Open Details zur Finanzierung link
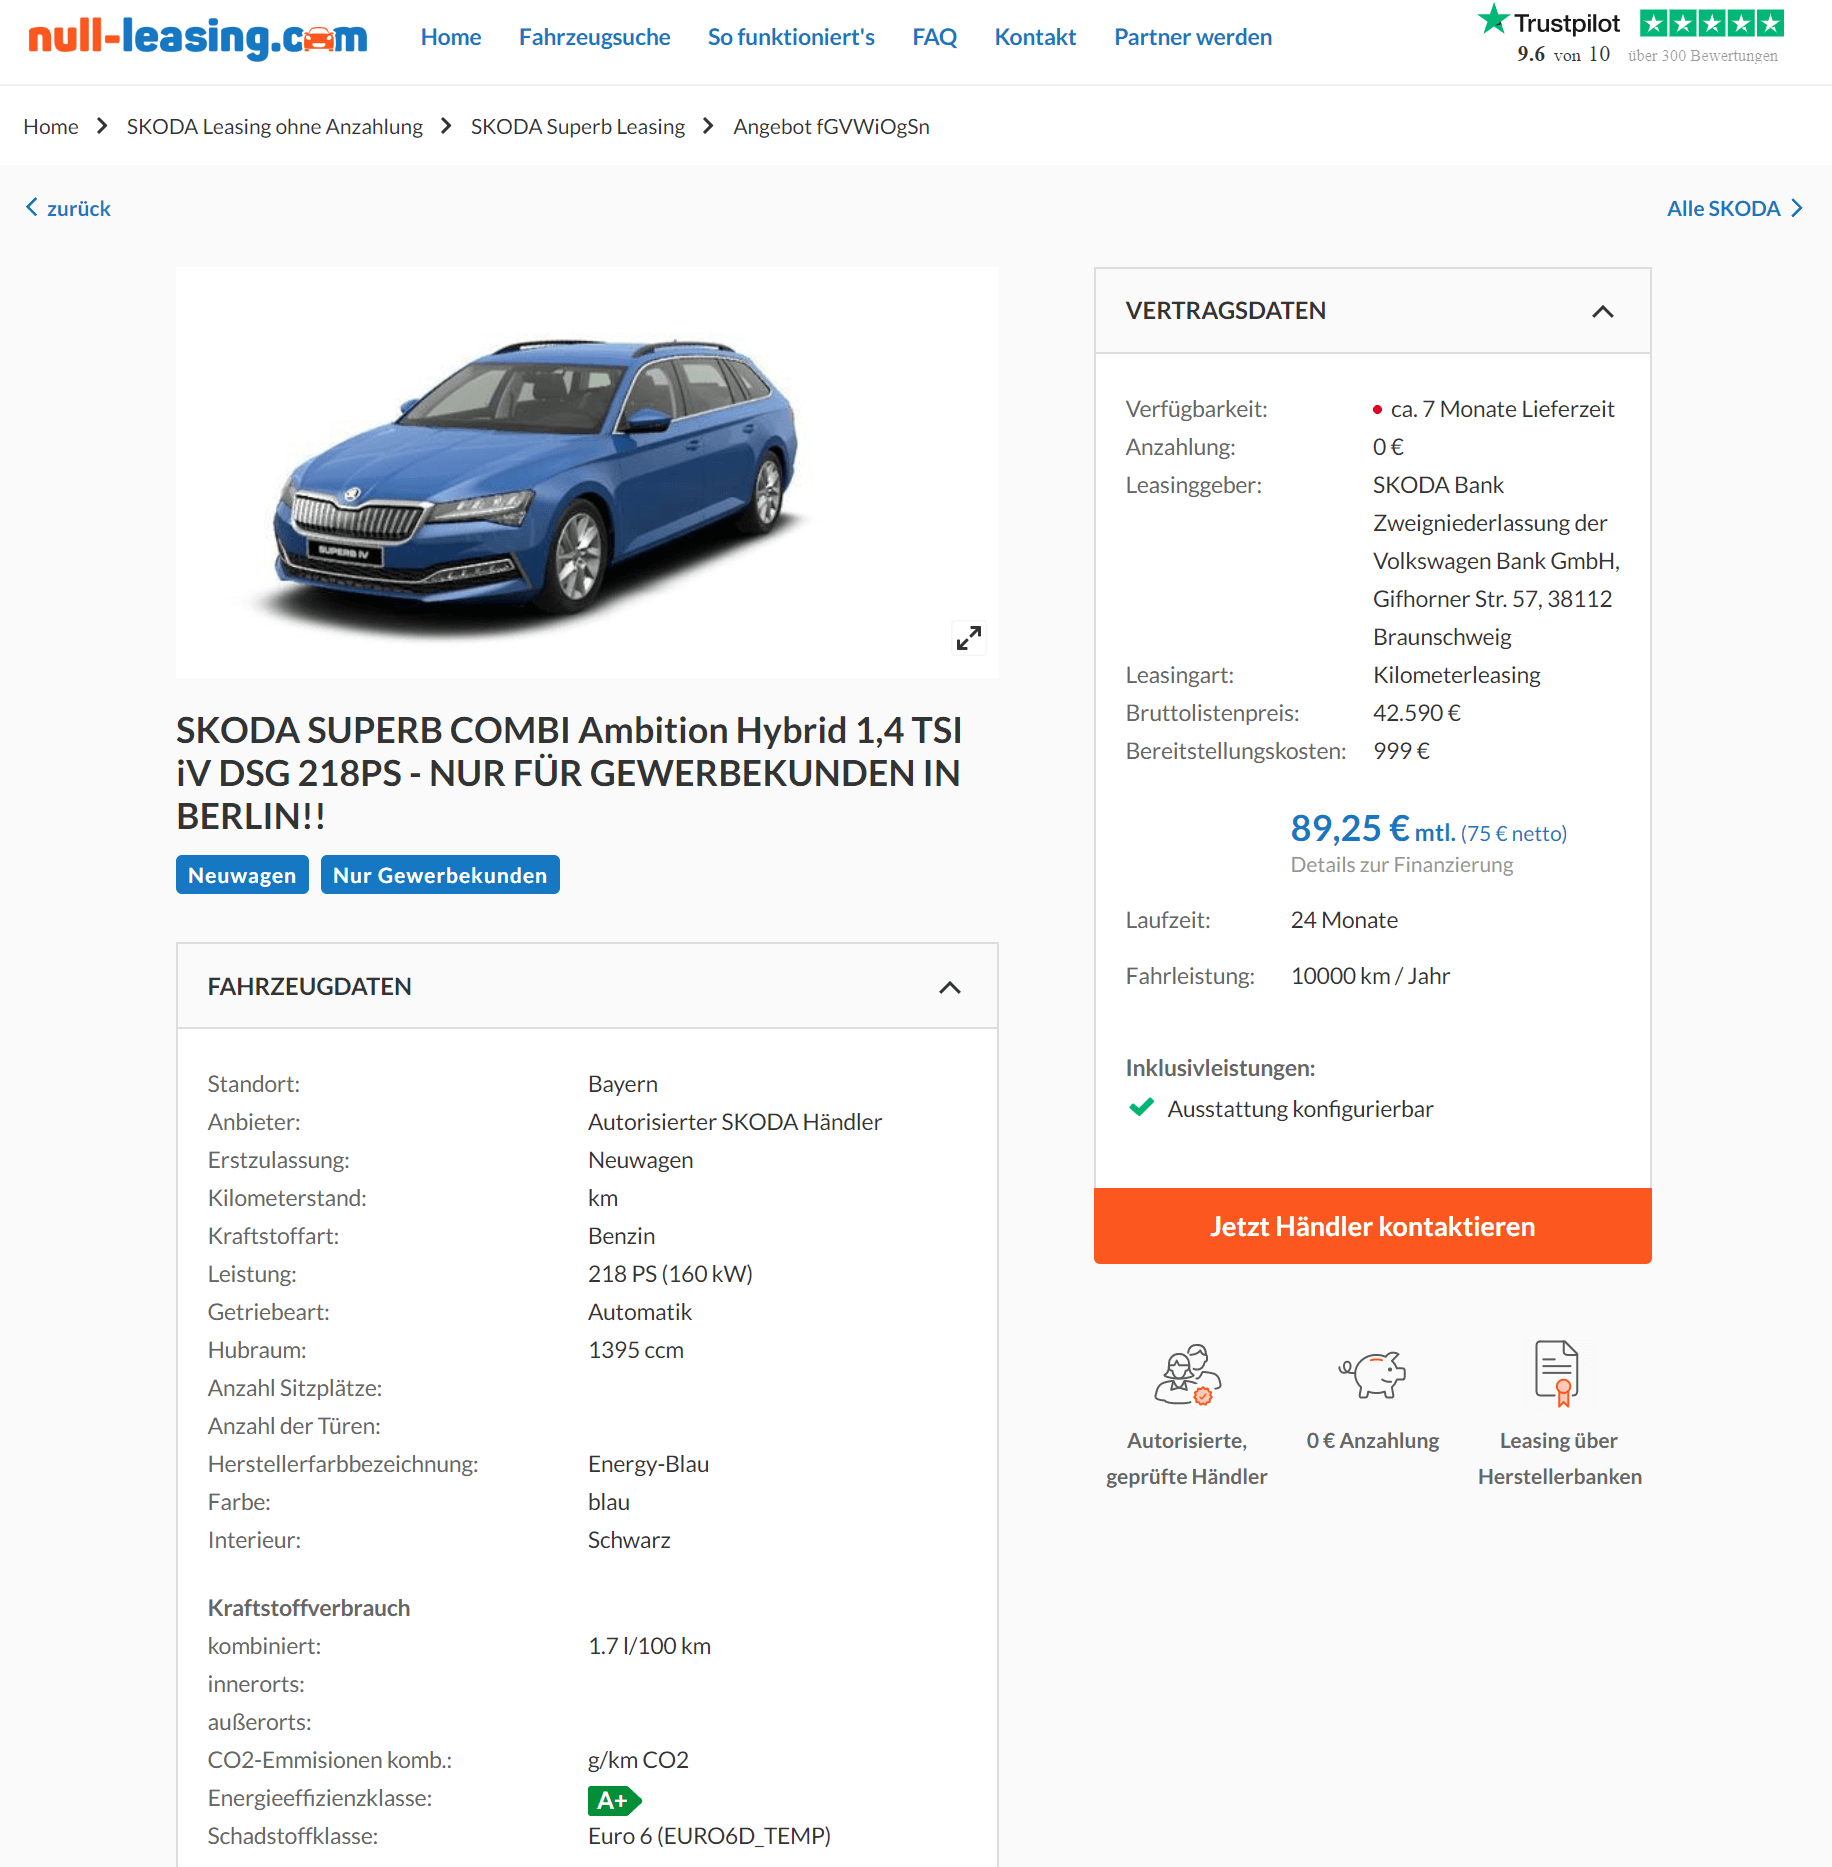The height and width of the screenshot is (1867, 1832). point(1401,865)
